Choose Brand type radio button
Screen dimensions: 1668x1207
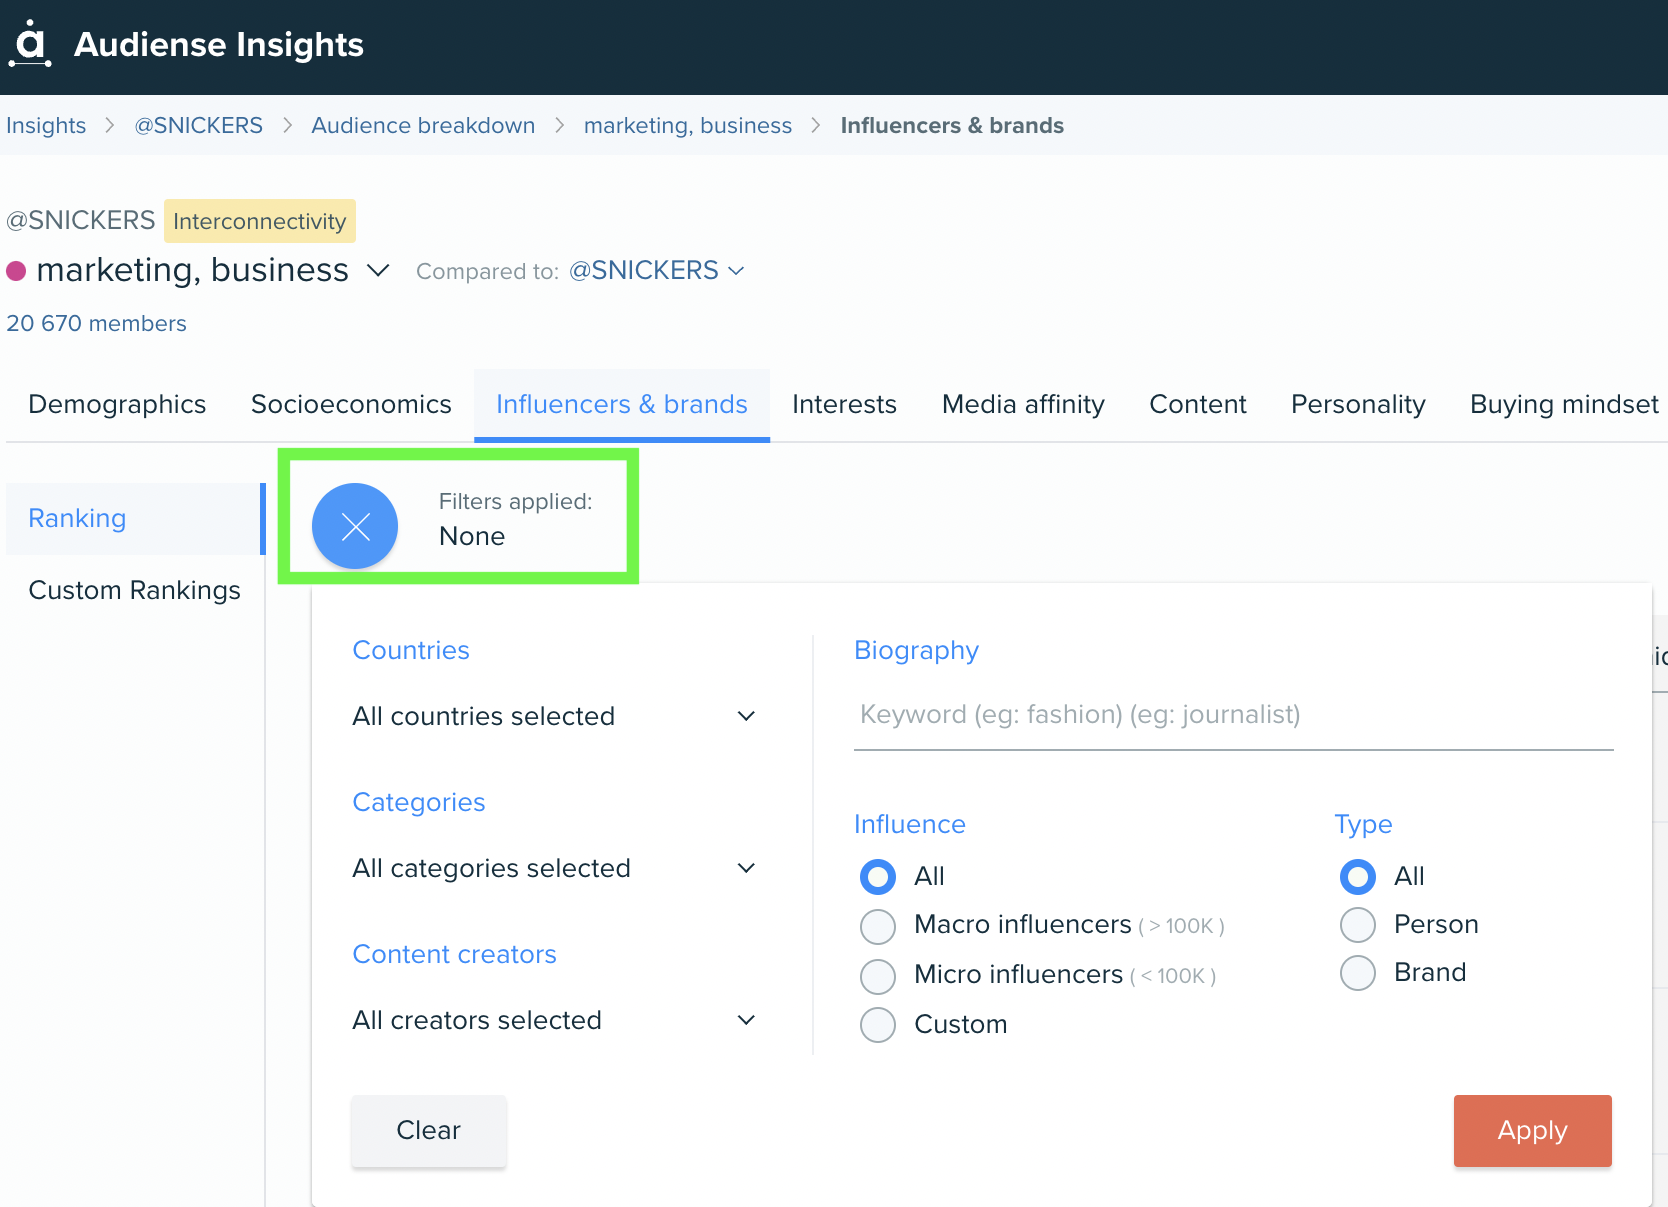[x=1358, y=973]
